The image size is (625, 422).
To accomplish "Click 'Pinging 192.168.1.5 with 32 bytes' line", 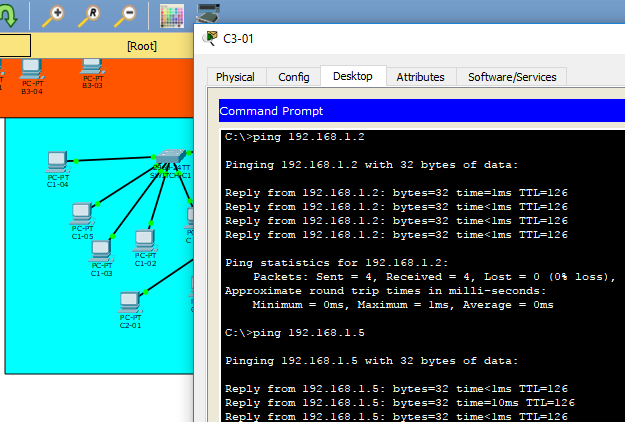I will 371,361.
